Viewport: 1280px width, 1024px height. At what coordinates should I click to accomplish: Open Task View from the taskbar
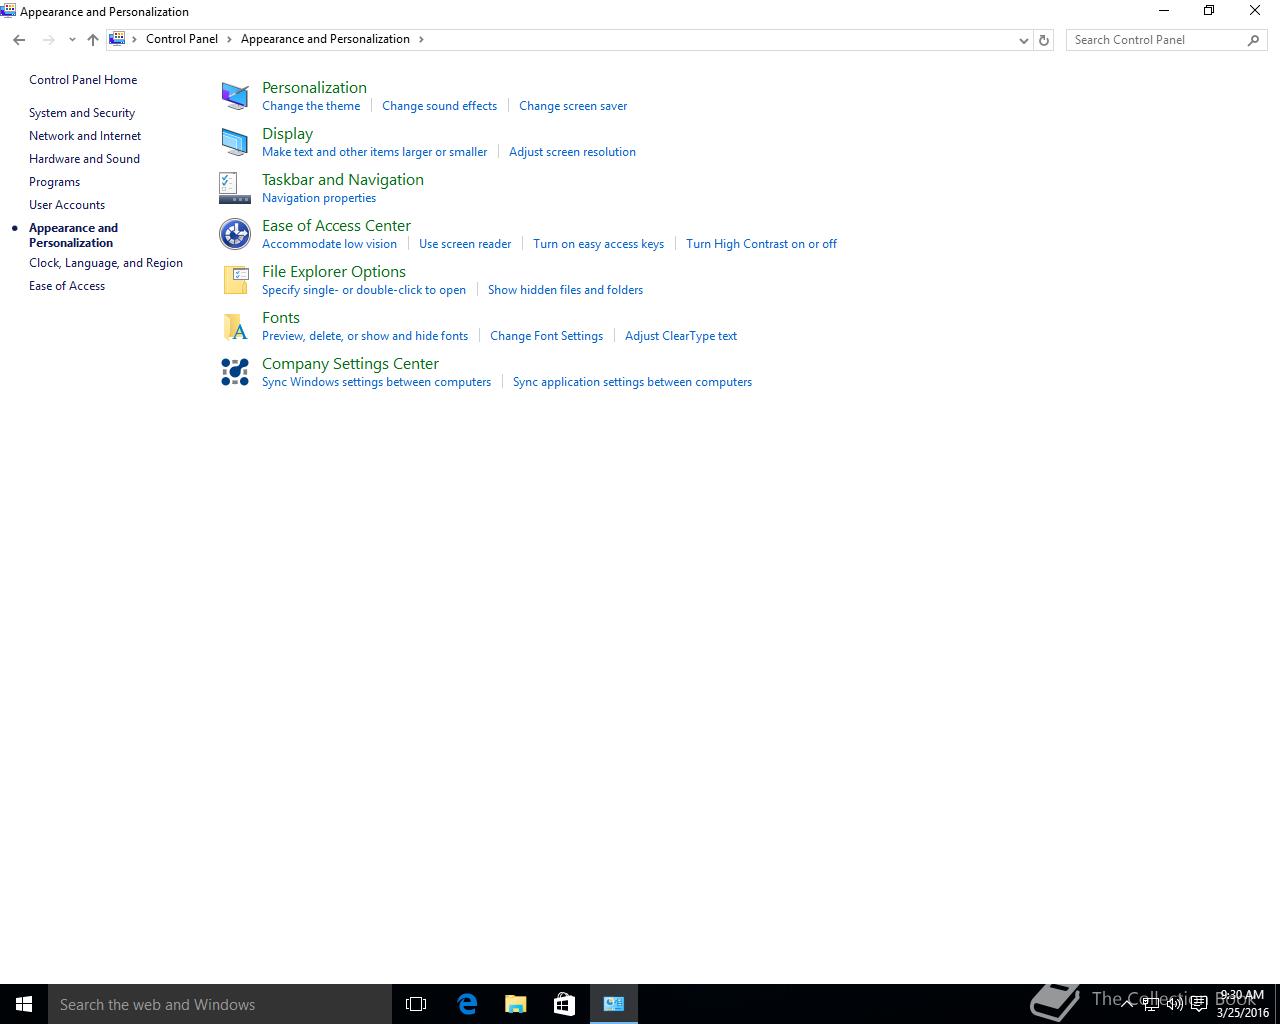(416, 1004)
